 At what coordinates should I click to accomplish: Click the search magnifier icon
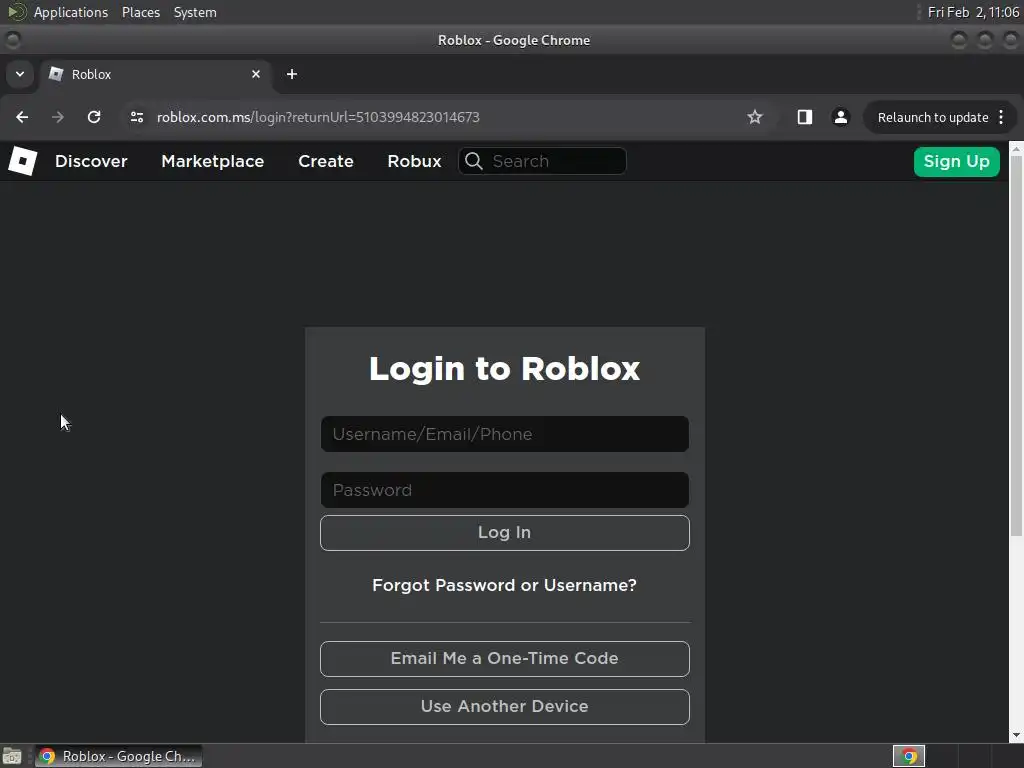click(474, 161)
